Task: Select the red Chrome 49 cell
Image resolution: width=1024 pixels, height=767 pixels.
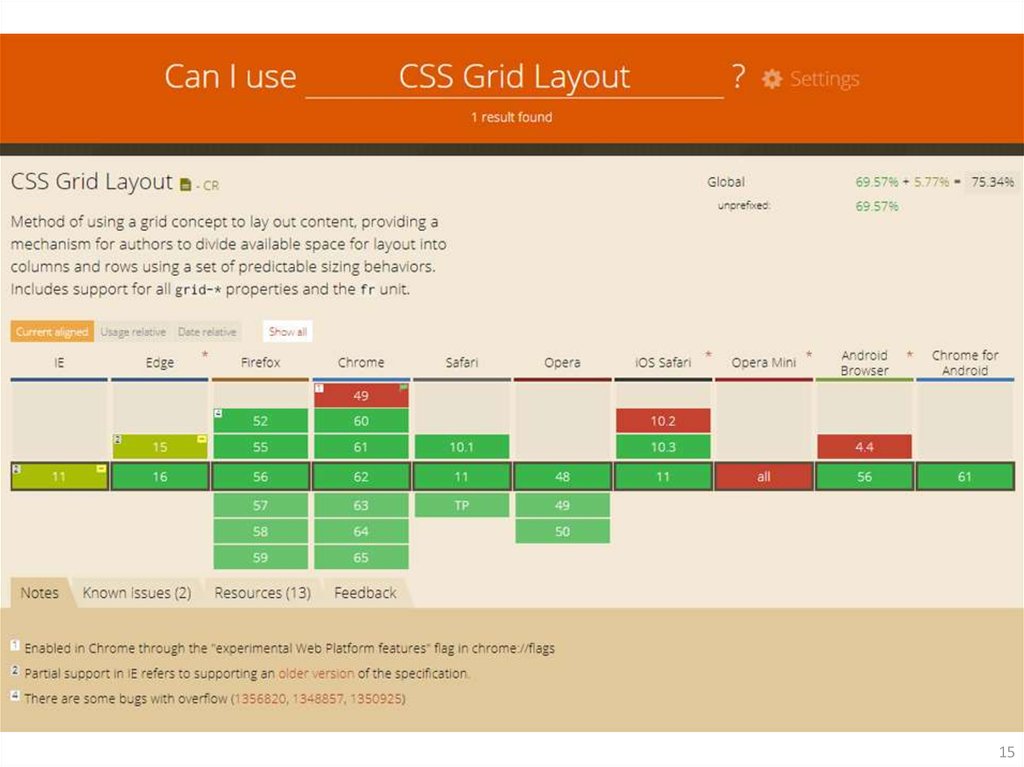Action: (x=361, y=395)
